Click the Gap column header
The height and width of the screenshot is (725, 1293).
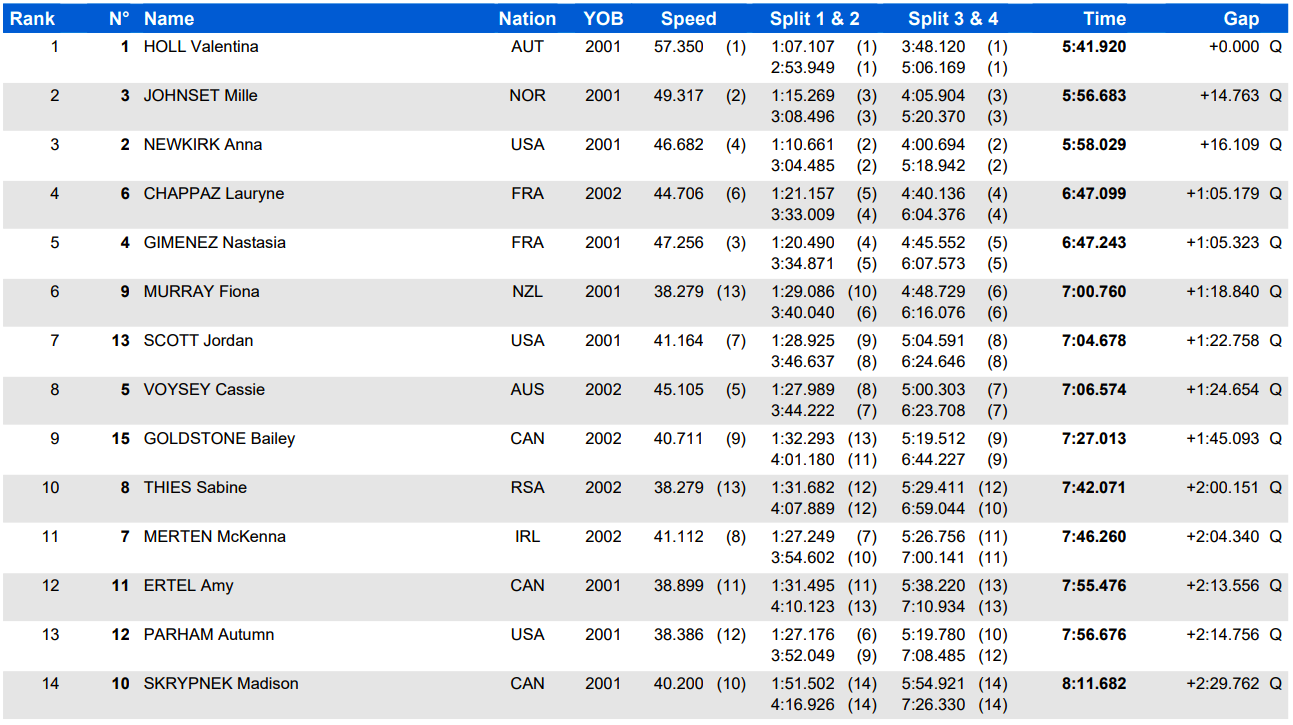pos(1241,19)
